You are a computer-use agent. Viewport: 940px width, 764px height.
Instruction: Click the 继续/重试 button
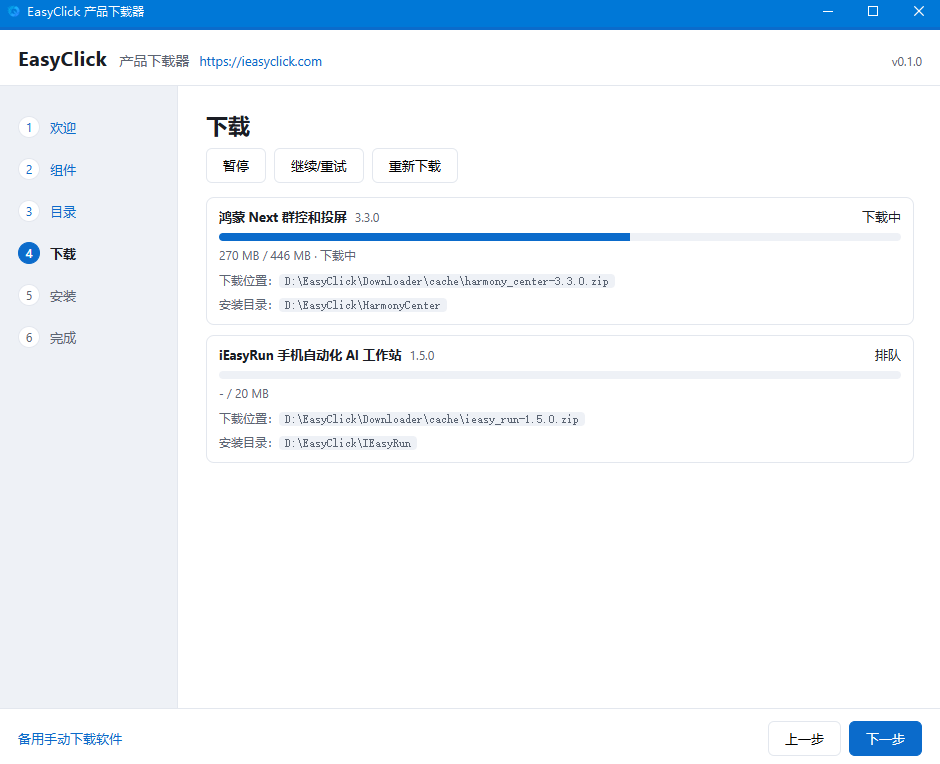(319, 166)
